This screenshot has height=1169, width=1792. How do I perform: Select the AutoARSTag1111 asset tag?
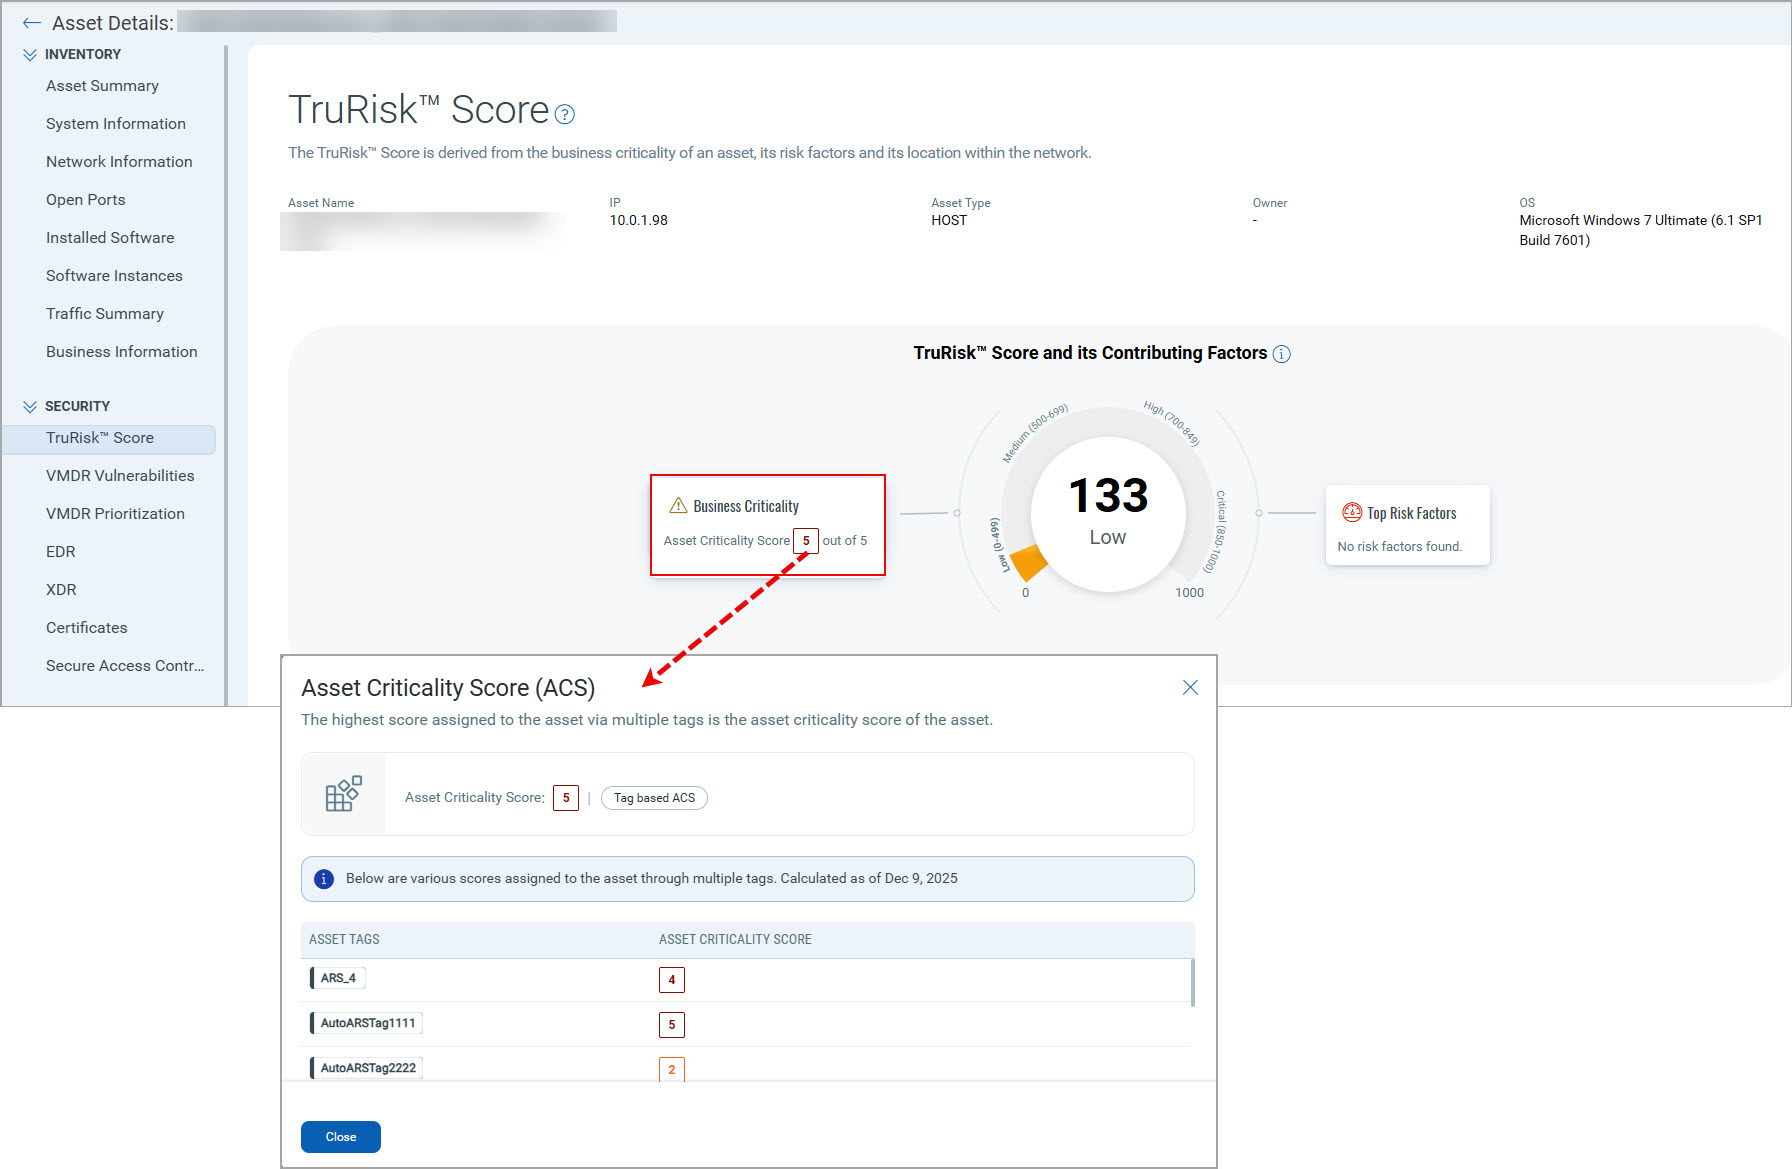tap(367, 1023)
